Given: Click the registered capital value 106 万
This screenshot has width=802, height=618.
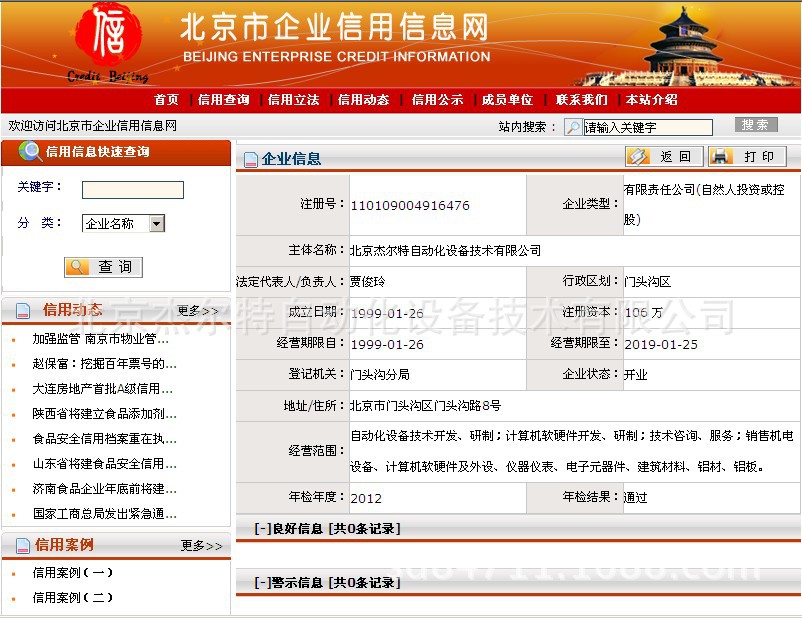Looking at the screenshot, I should point(644,313).
